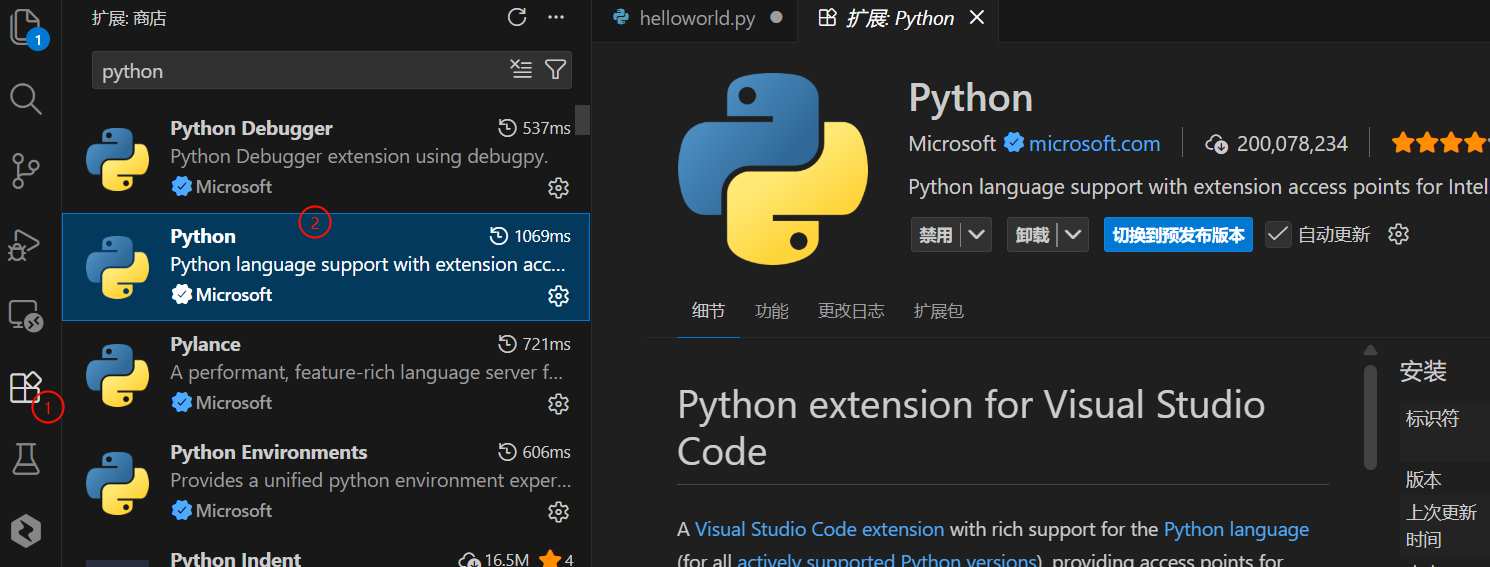Viewport: 1490px width, 567px height.
Task: Open the Testing flask view
Action: (x=25, y=459)
